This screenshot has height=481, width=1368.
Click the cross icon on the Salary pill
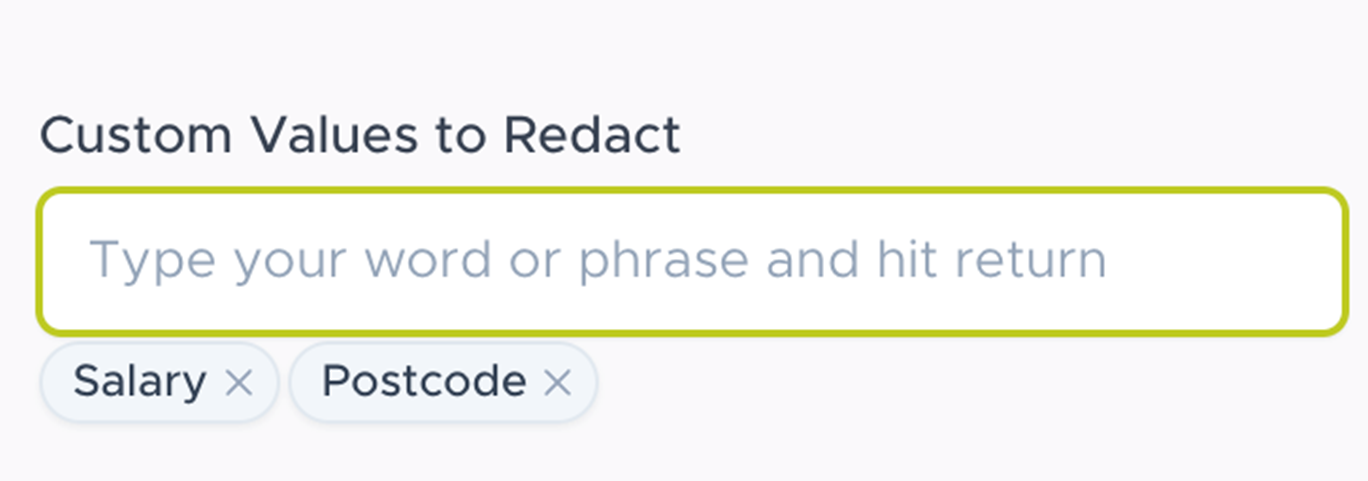click(x=238, y=382)
